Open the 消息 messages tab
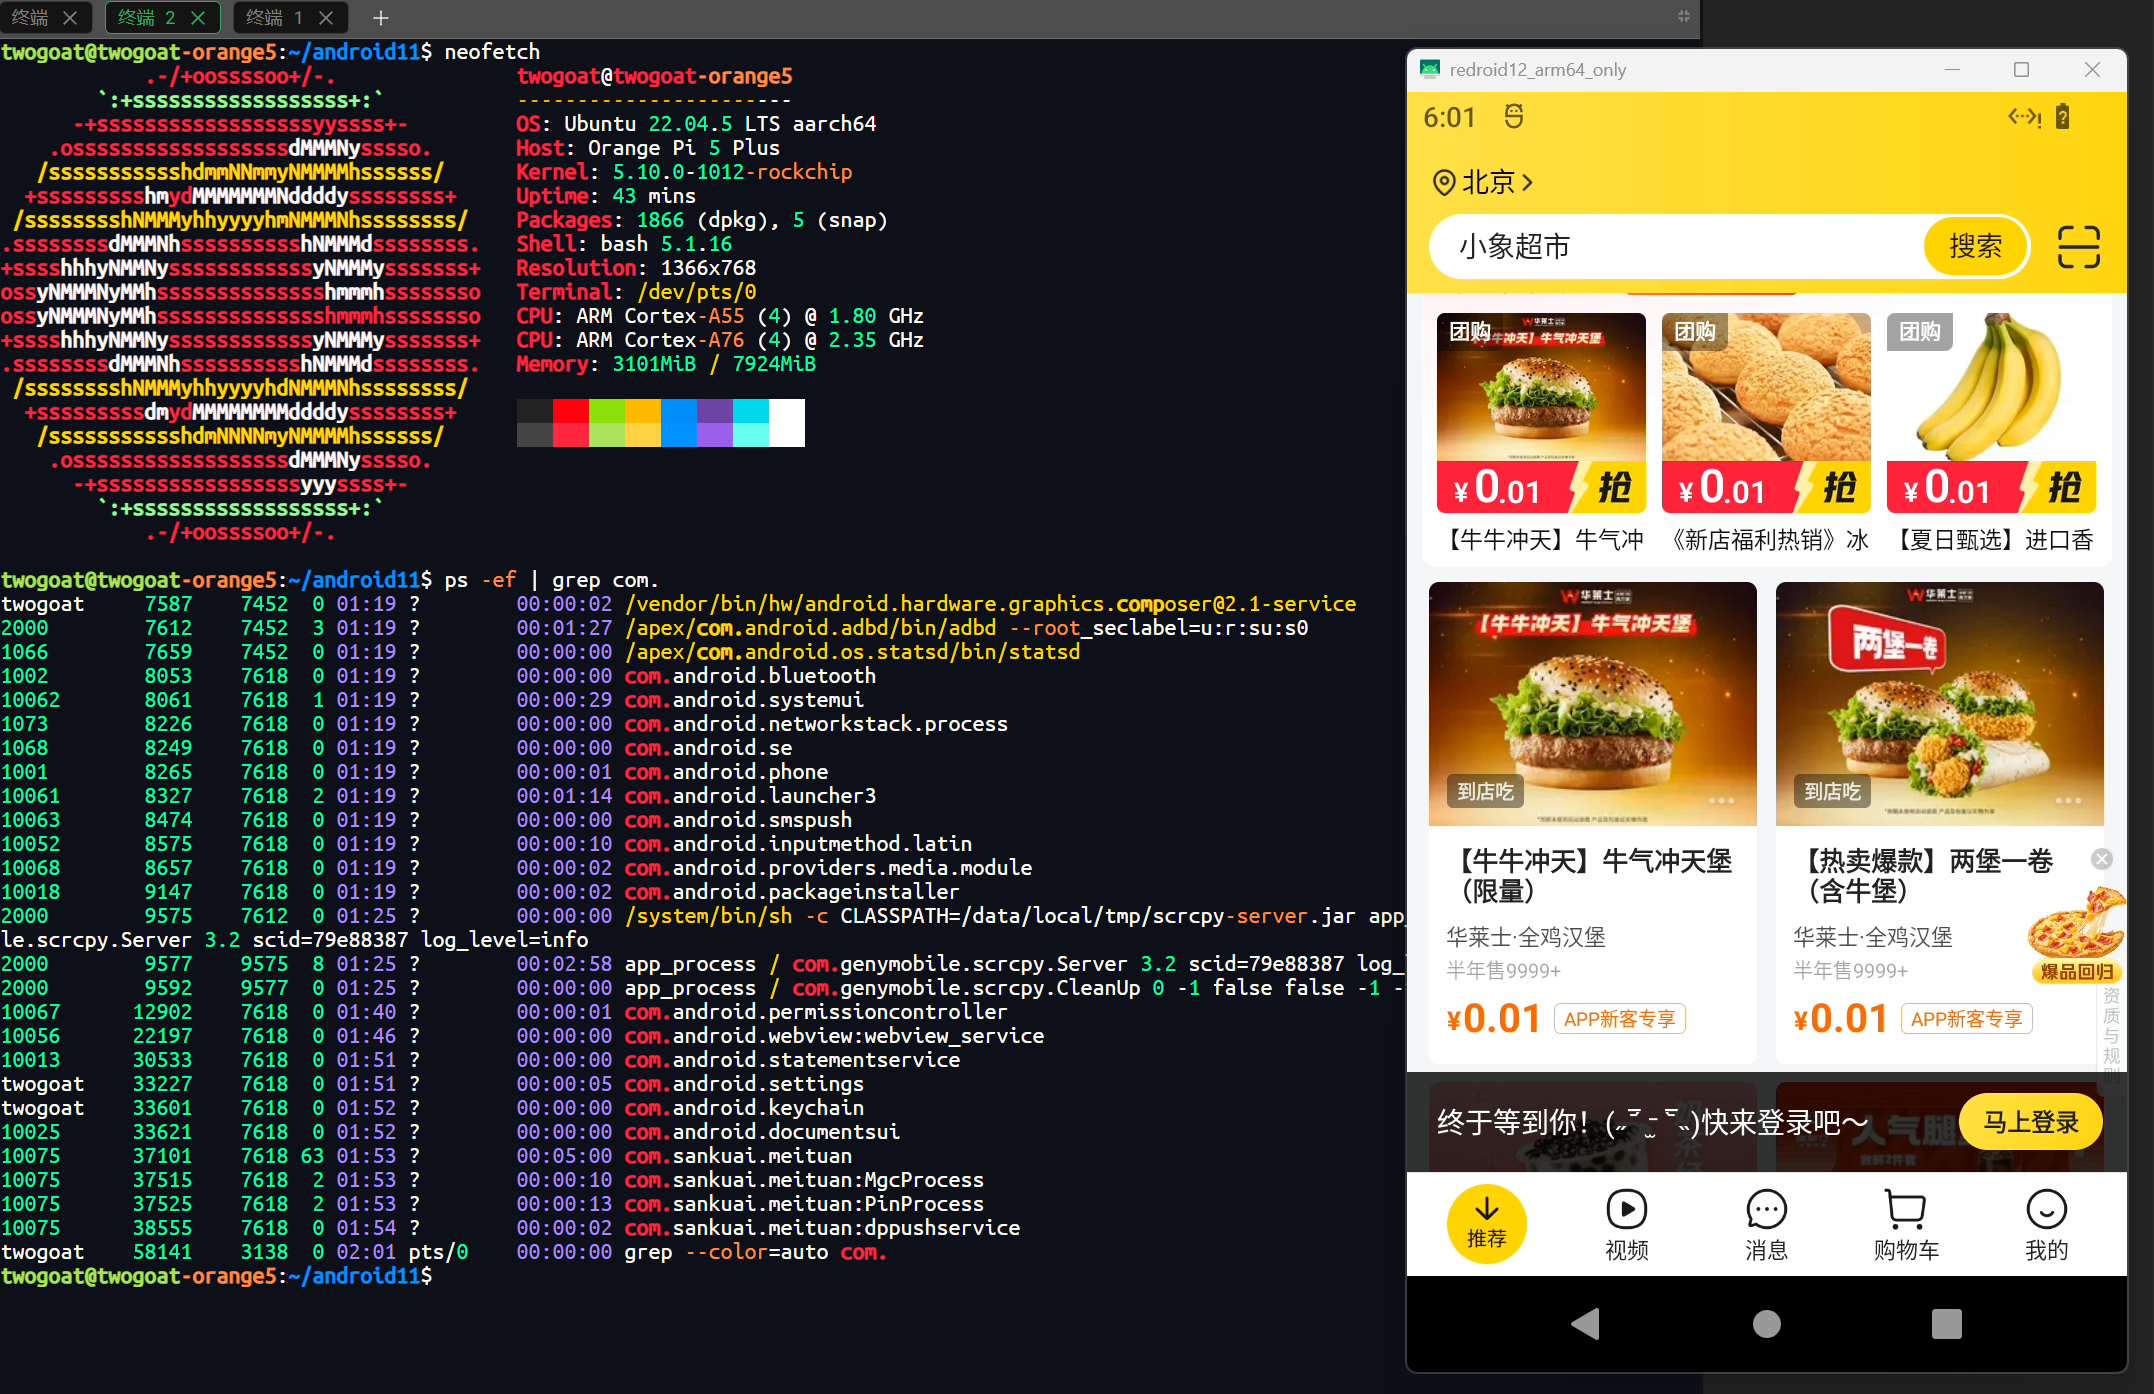 click(1766, 1225)
